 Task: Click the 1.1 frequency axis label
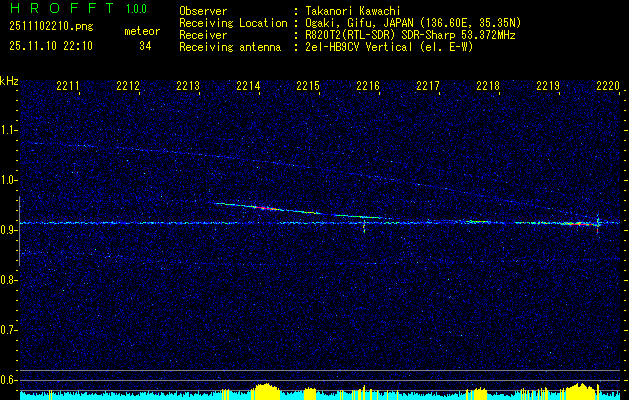[9, 130]
